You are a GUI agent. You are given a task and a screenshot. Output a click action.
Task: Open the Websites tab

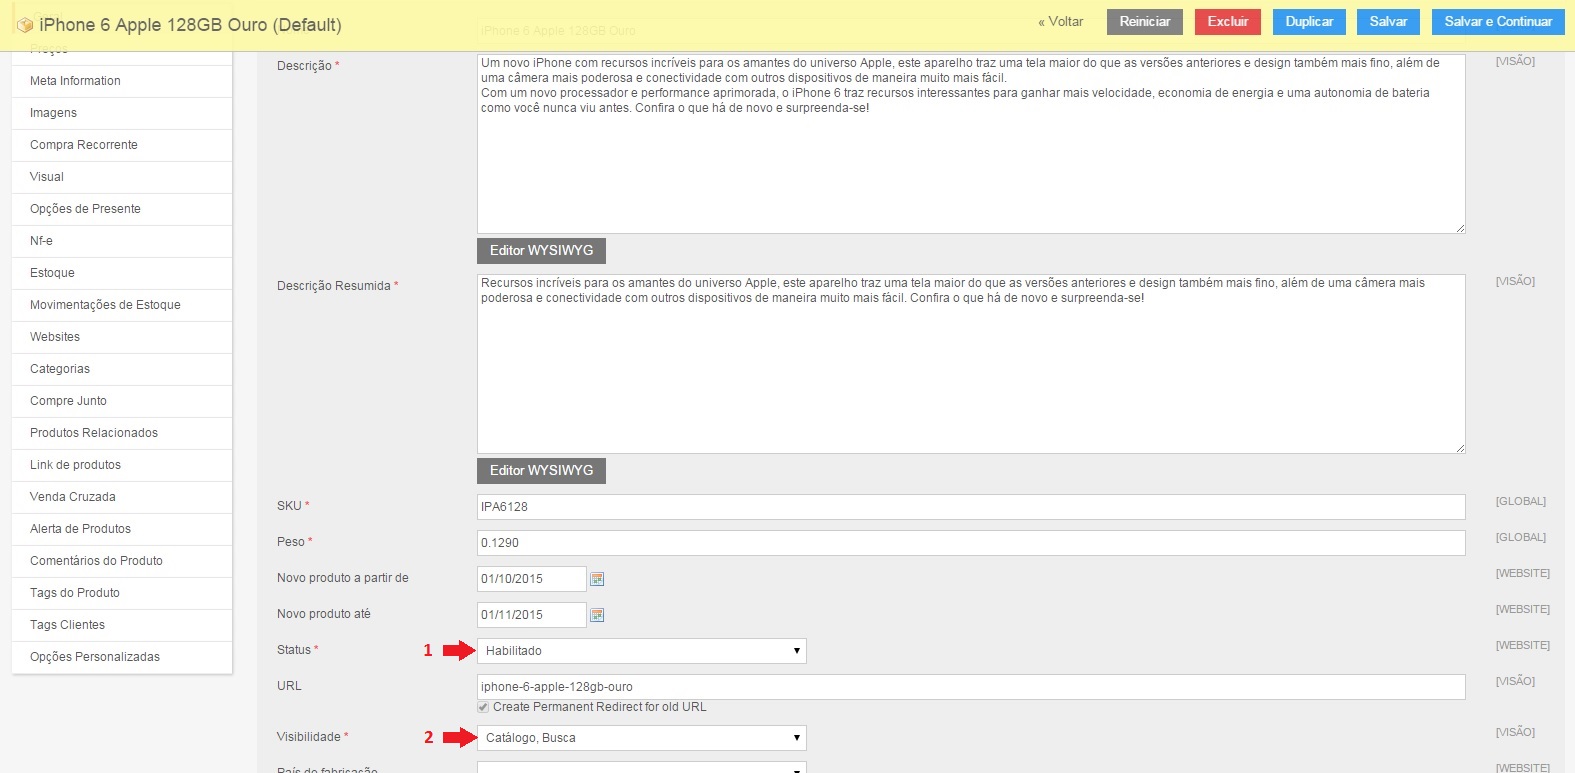tap(122, 337)
